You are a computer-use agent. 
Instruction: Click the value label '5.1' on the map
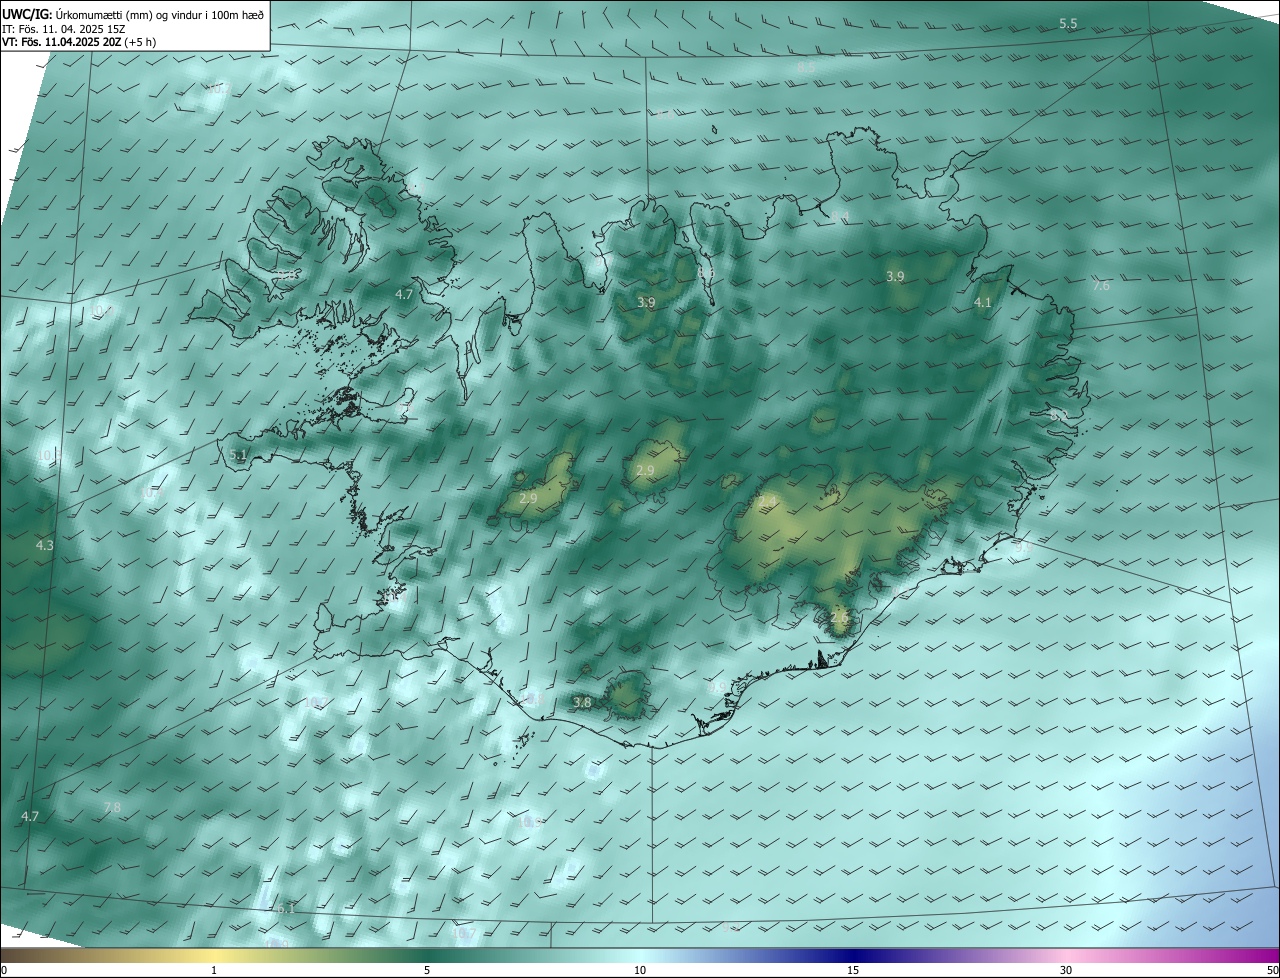[x=238, y=455]
